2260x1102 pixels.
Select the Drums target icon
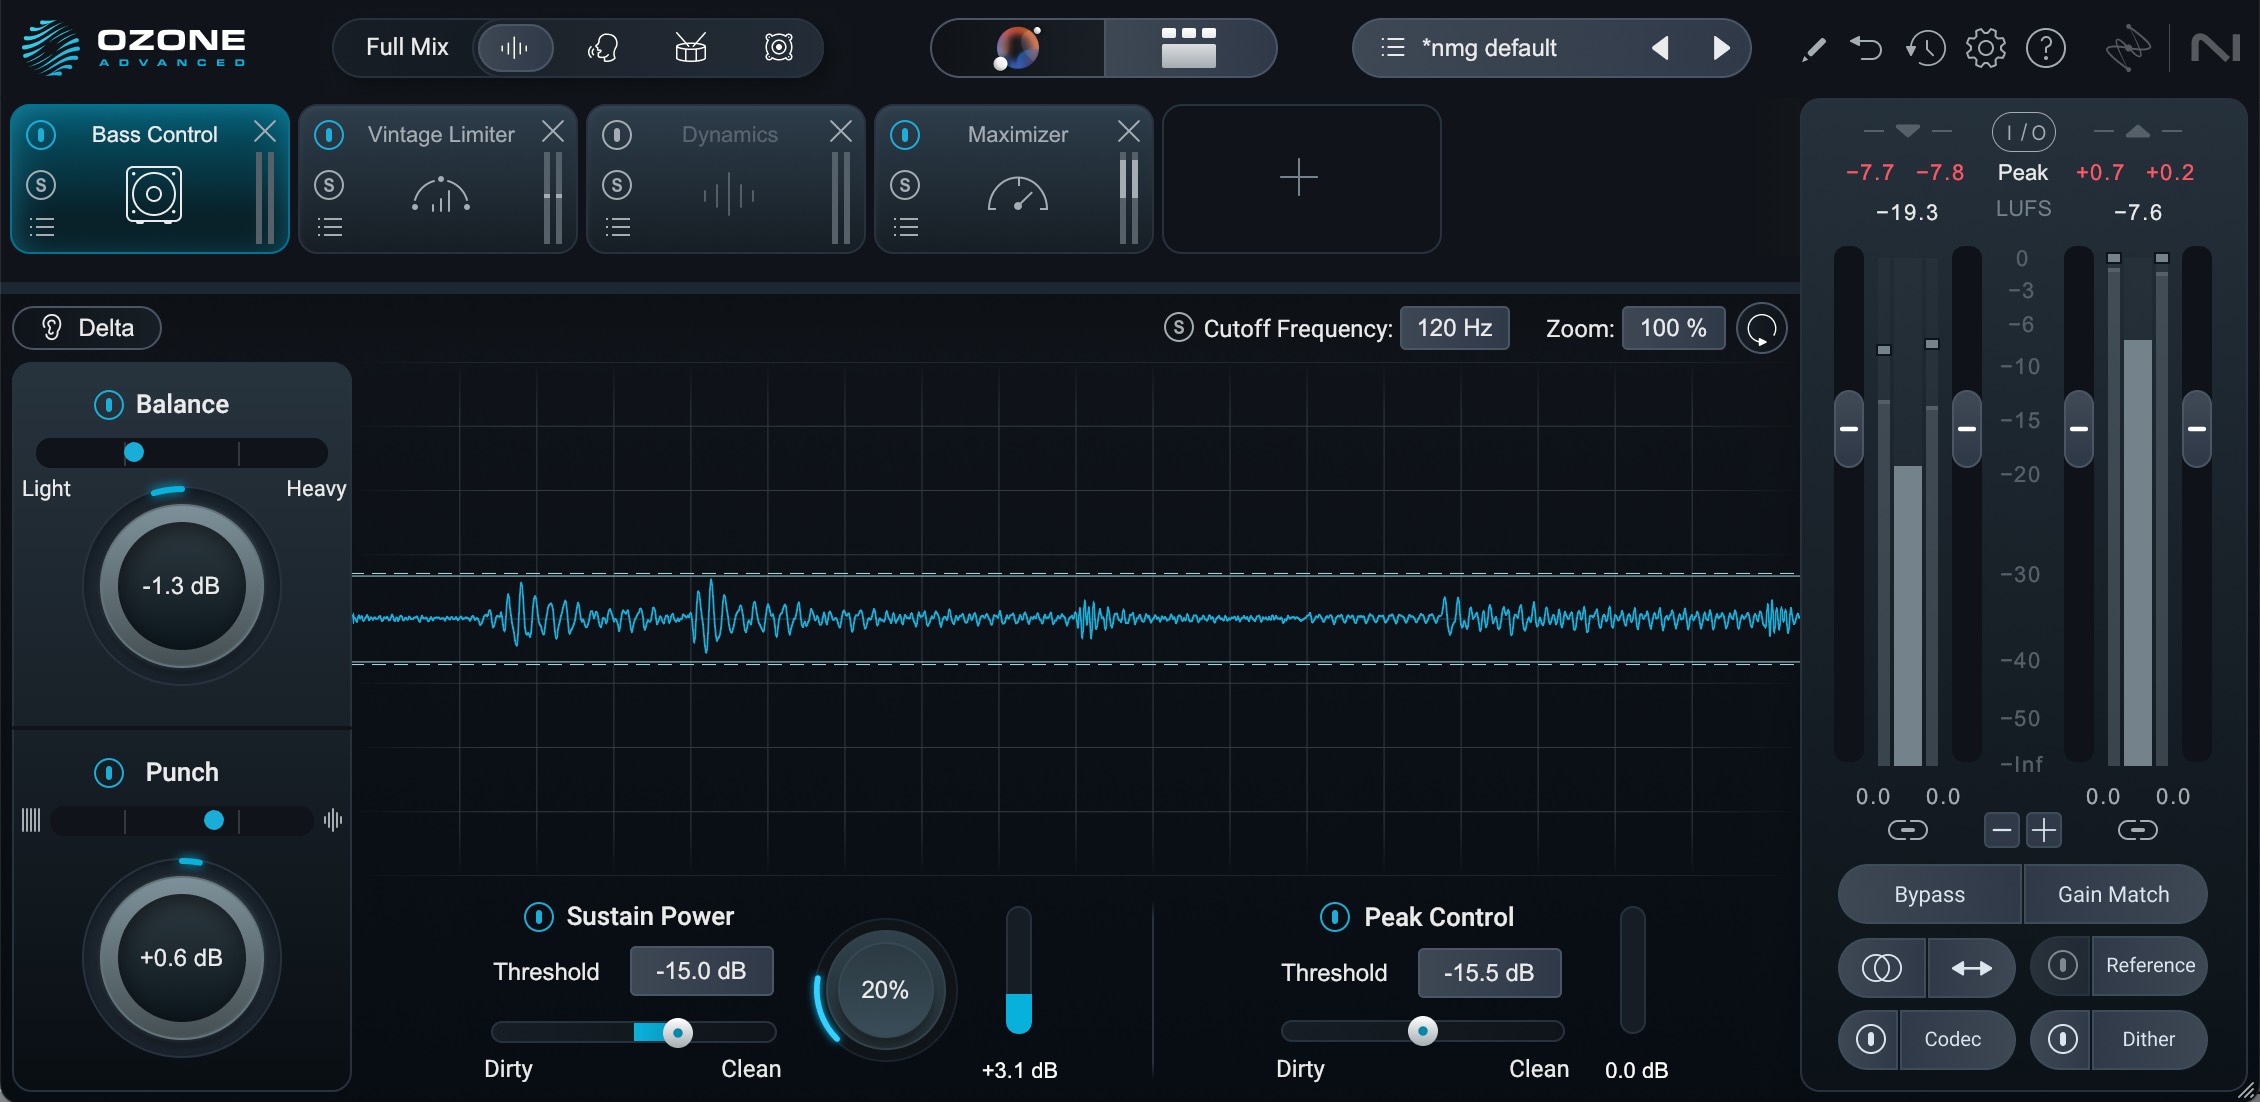[x=690, y=47]
